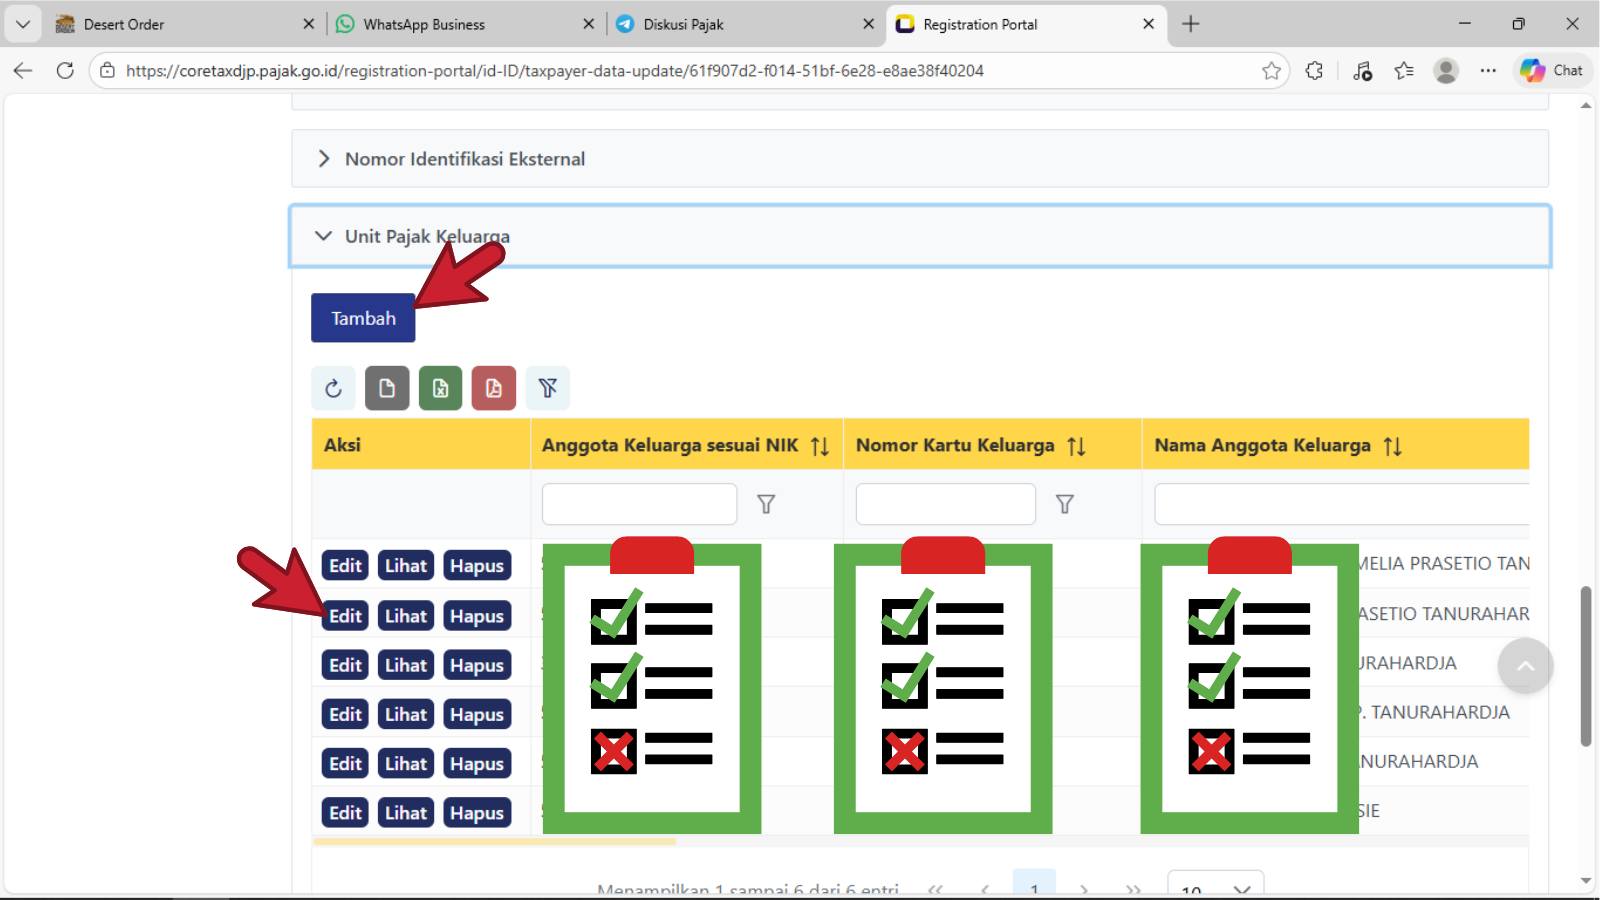Click the refresh table icon

pyautogui.click(x=333, y=388)
